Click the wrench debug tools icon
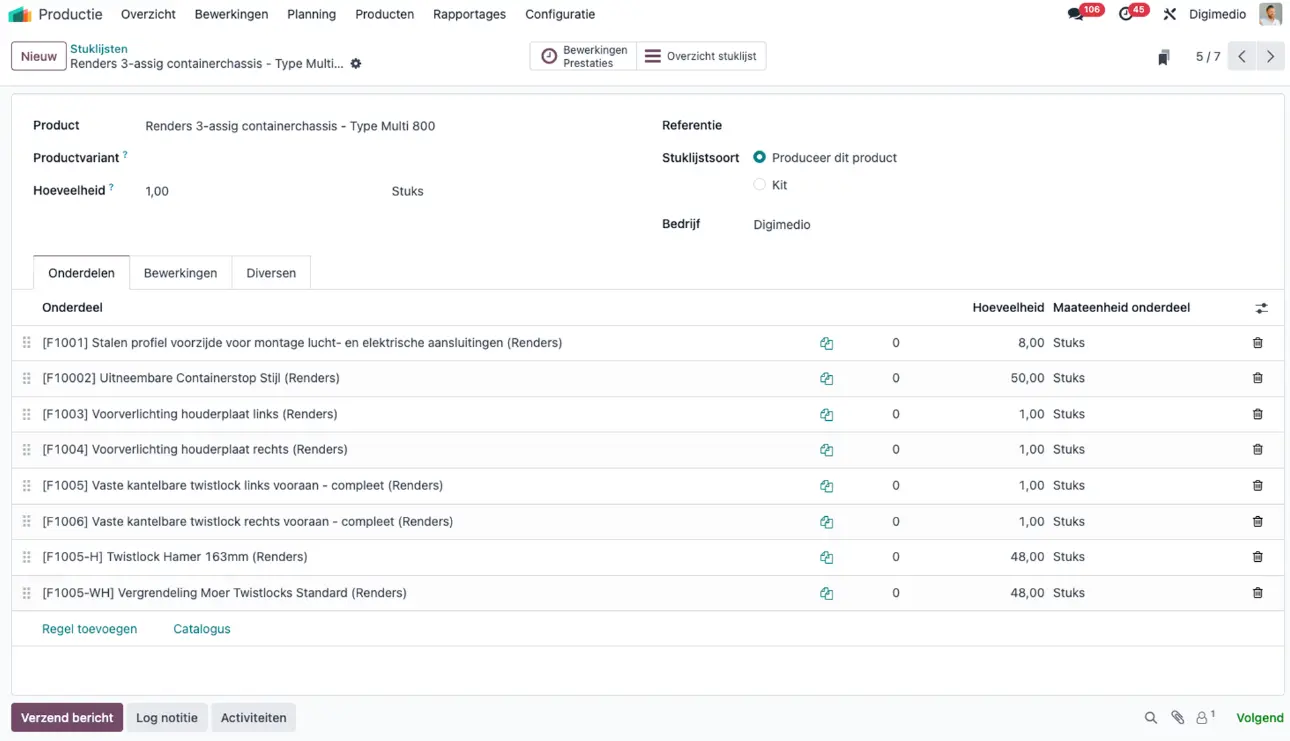The width and height of the screenshot is (1290, 741). (1169, 15)
